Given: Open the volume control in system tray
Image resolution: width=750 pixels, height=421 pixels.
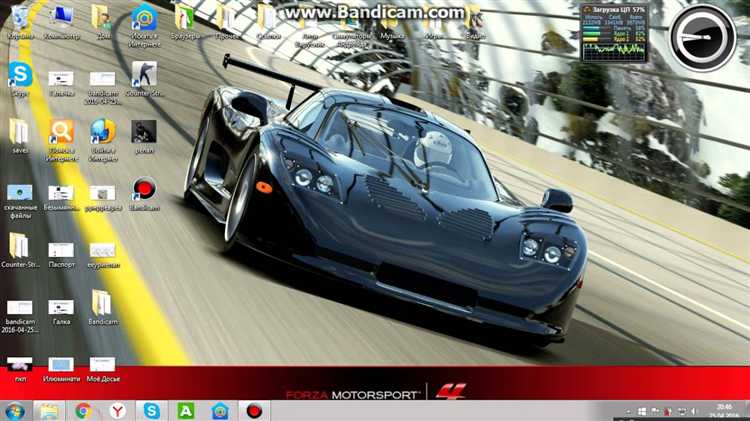Looking at the screenshot, I should point(695,411).
